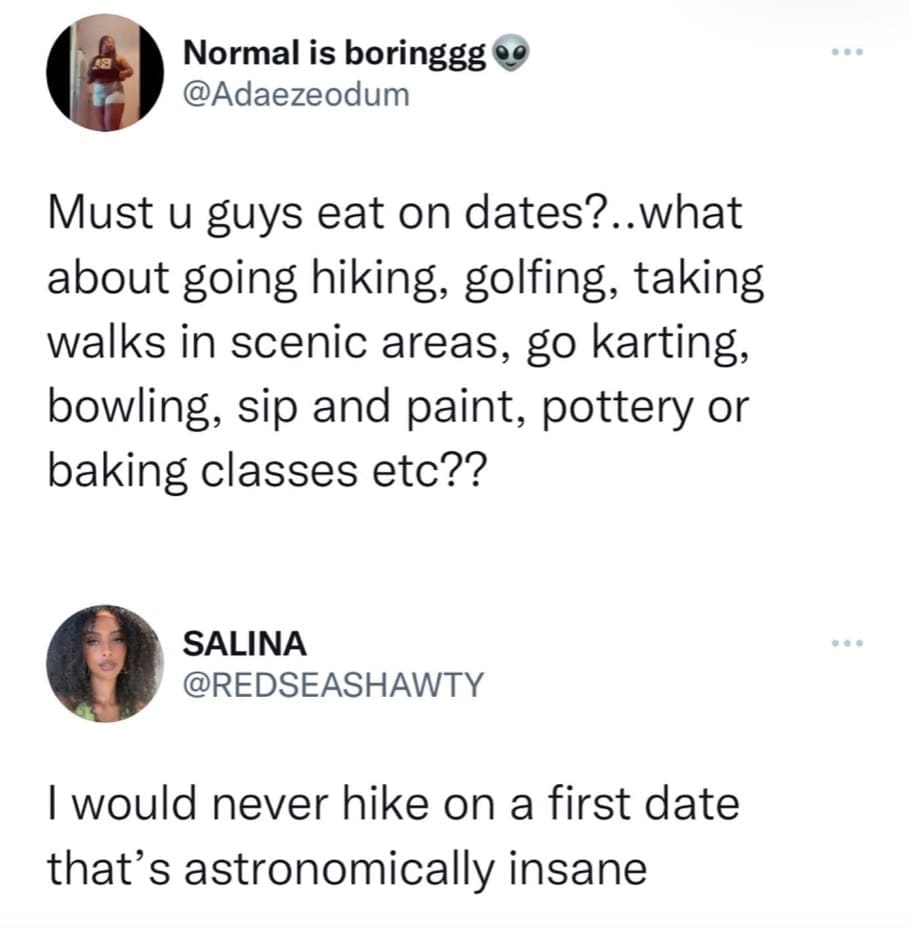Visit the @Adaezeodum handle
The height and width of the screenshot is (930, 910).
pyautogui.click(x=295, y=95)
